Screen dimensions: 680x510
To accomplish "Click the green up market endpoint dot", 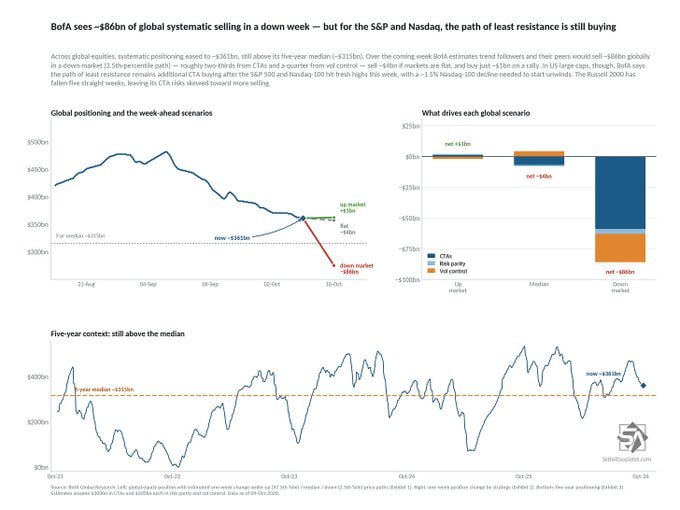I will [334, 217].
